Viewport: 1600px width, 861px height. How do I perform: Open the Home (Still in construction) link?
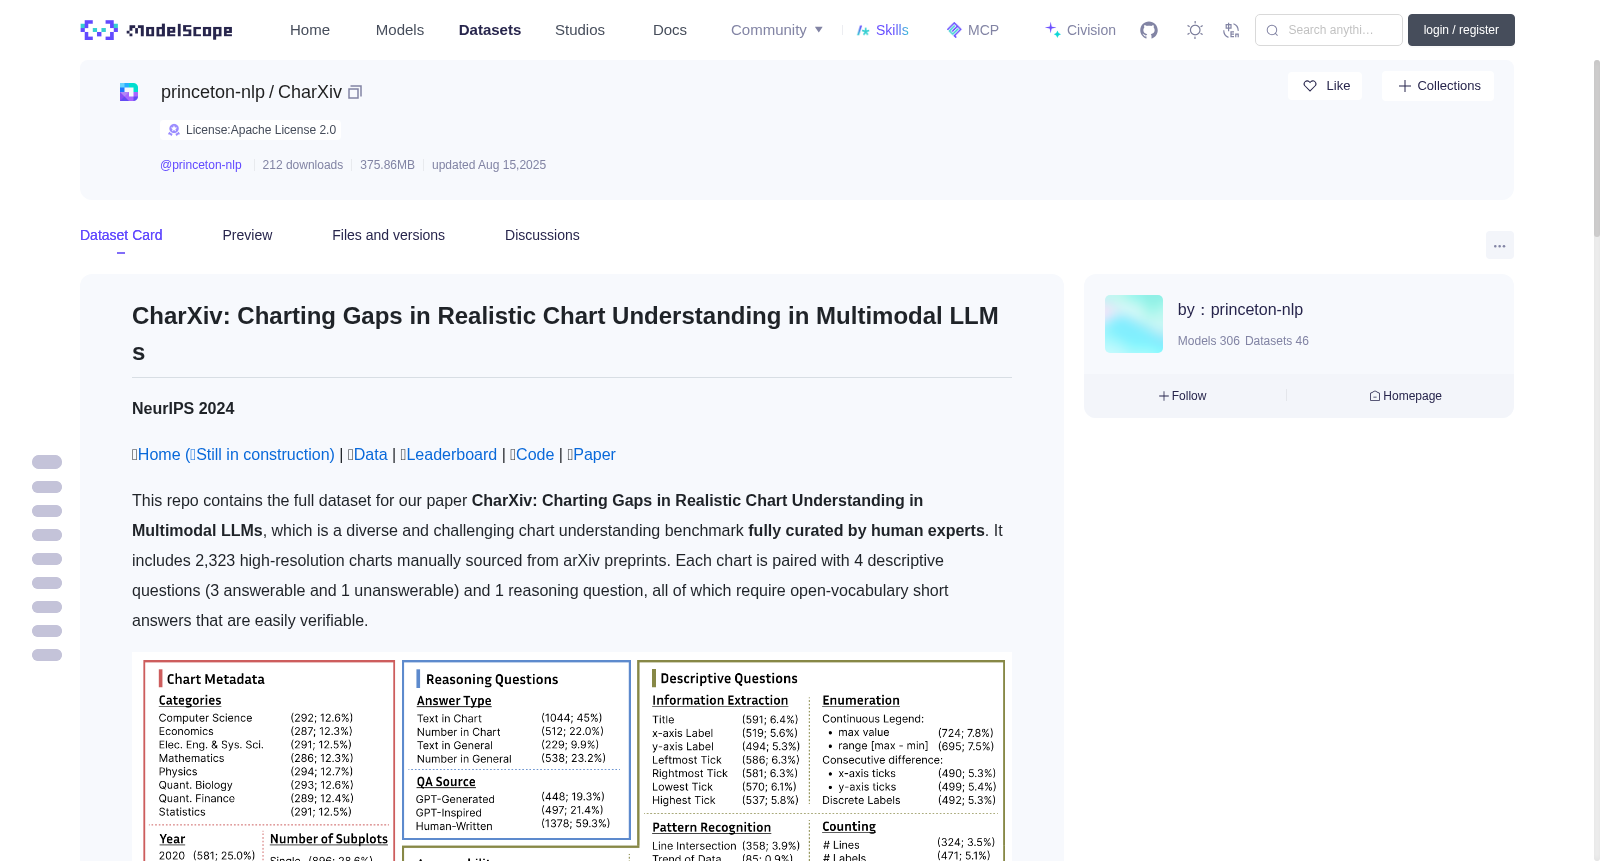[x=234, y=455]
